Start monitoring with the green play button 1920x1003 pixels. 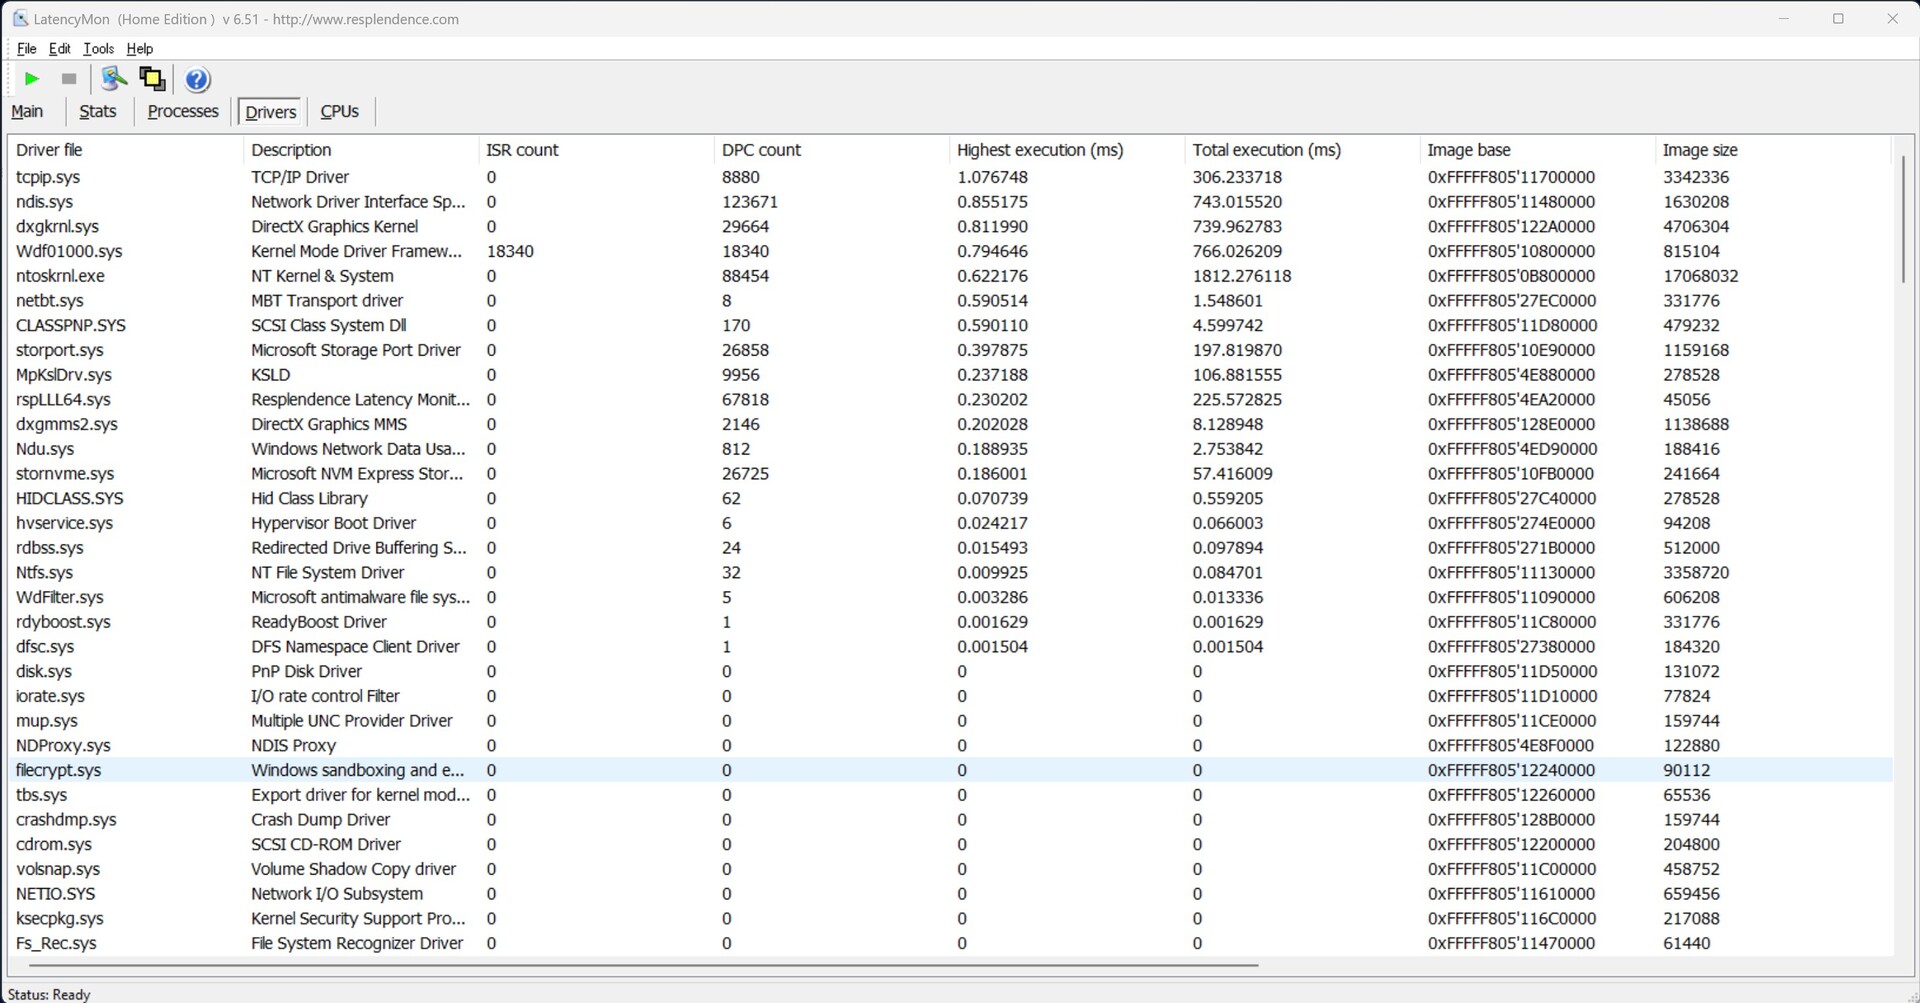pyautogui.click(x=32, y=79)
